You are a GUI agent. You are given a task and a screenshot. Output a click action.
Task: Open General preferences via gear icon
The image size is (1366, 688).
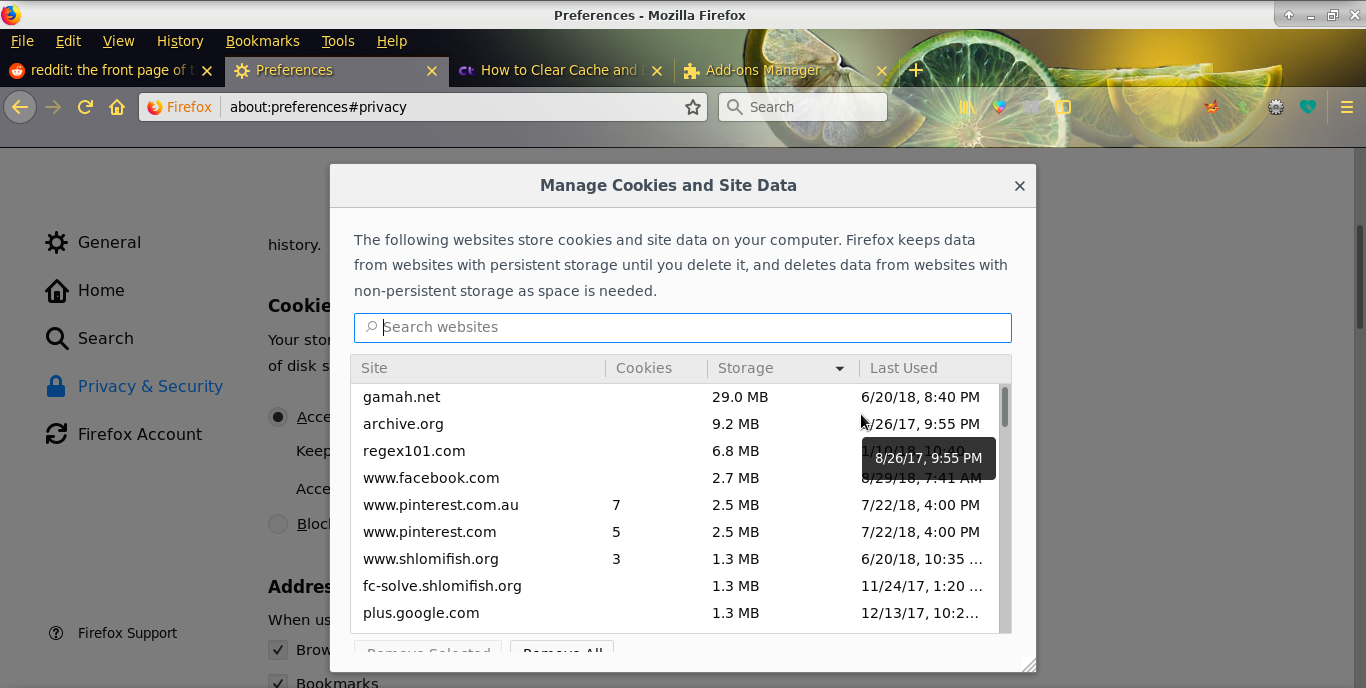tap(57, 242)
